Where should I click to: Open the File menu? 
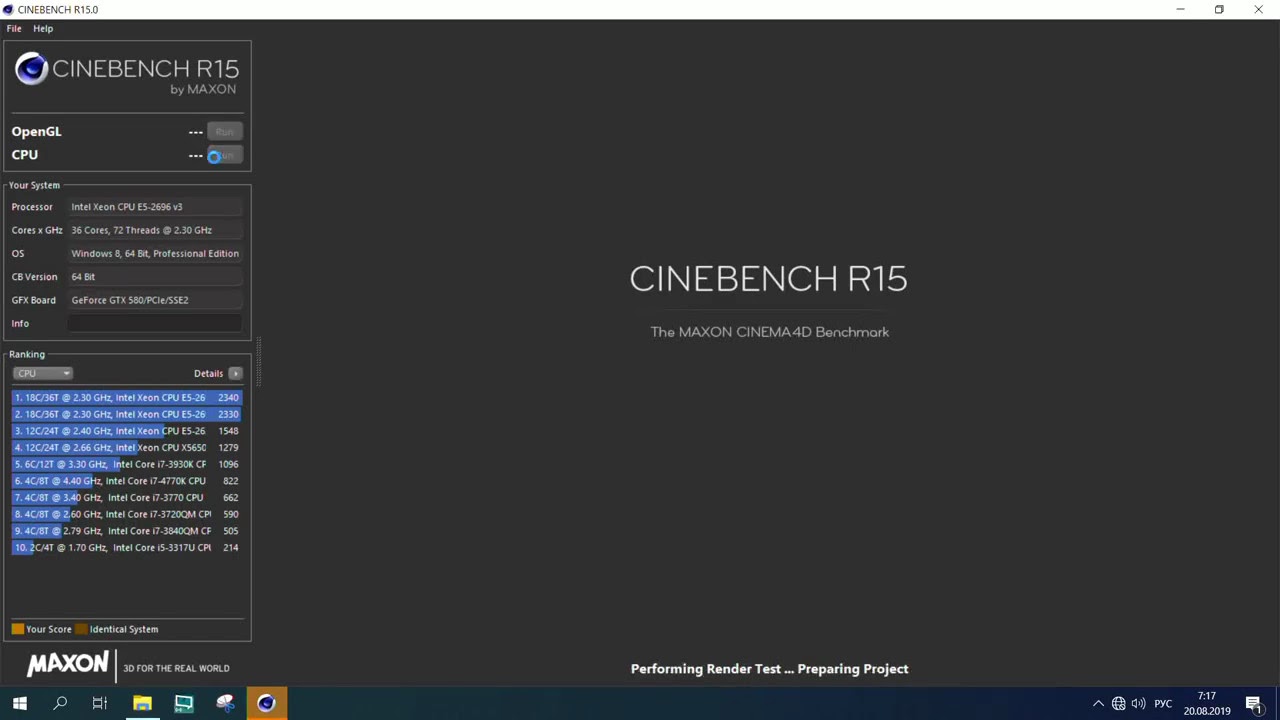click(x=14, y=28)
